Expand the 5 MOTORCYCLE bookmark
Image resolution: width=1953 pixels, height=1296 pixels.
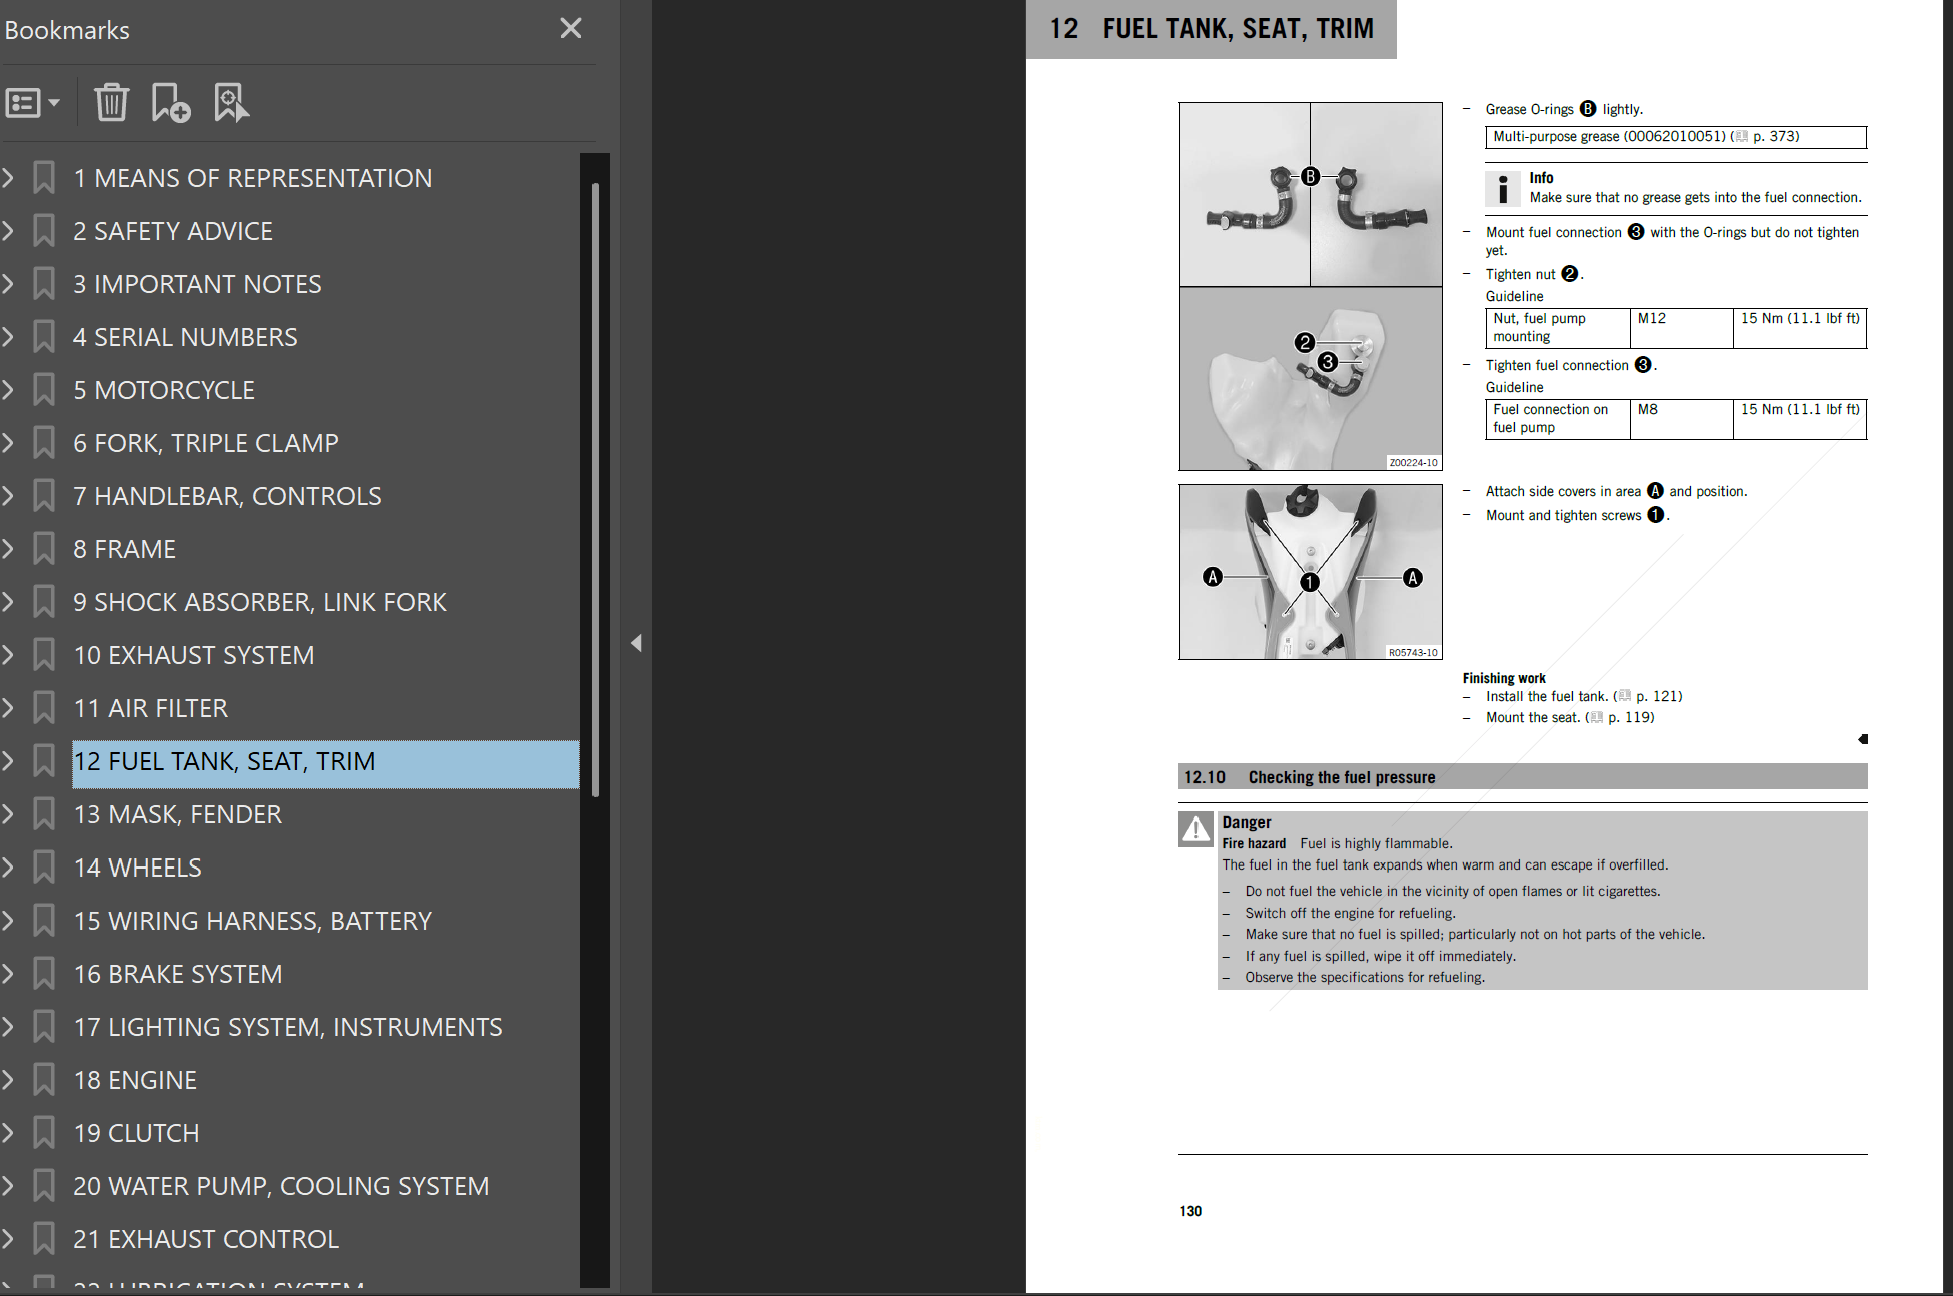[8, 390]
